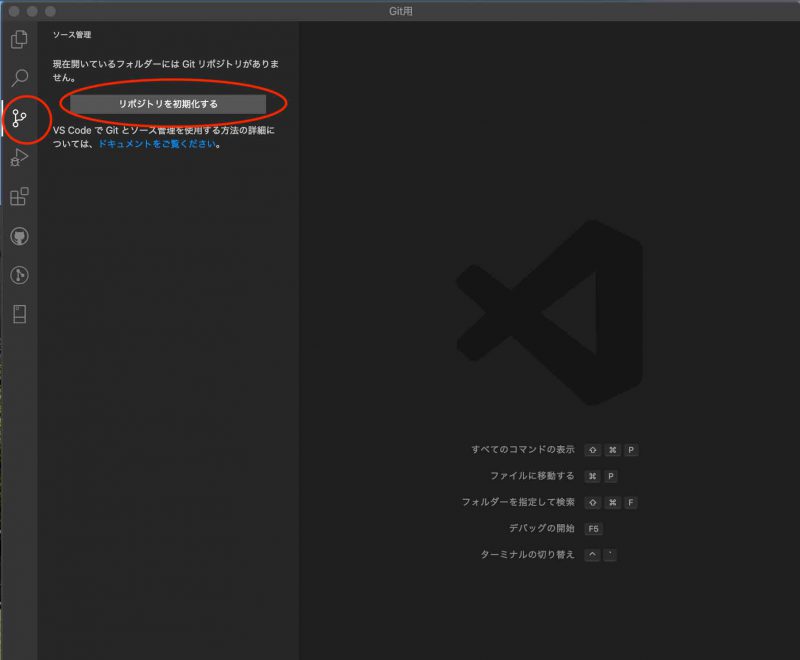Click the F5 key hint

(x=593, y=529)
